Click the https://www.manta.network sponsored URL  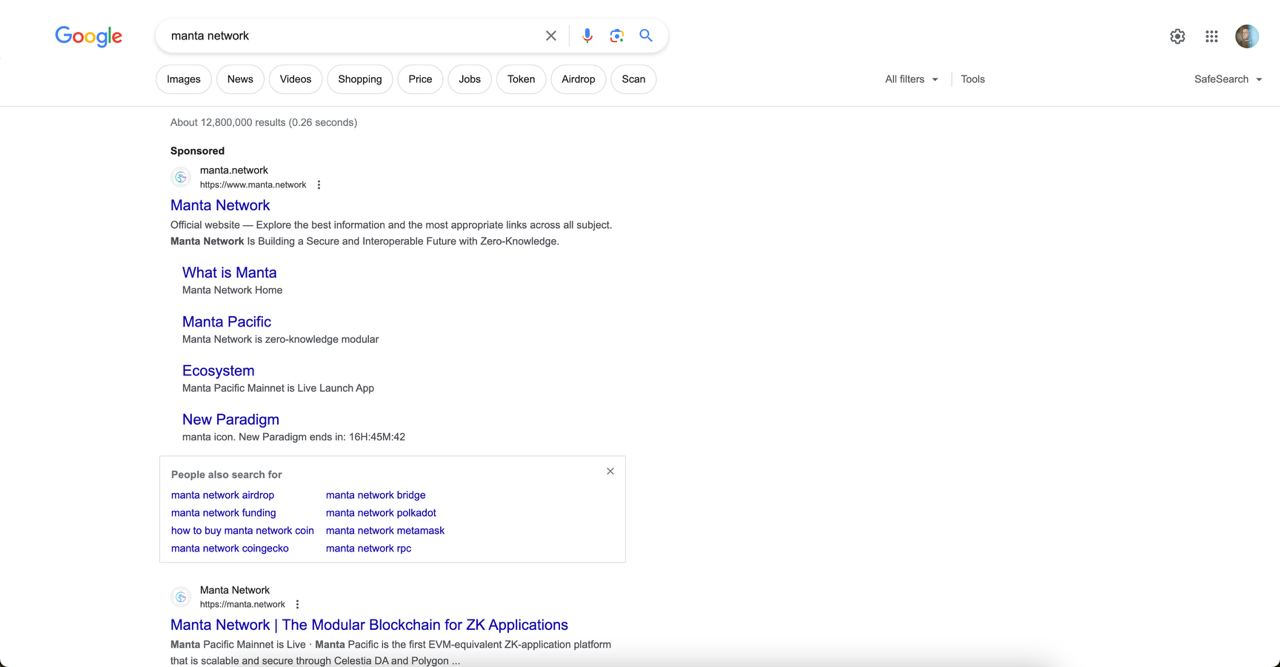[253, 185]
